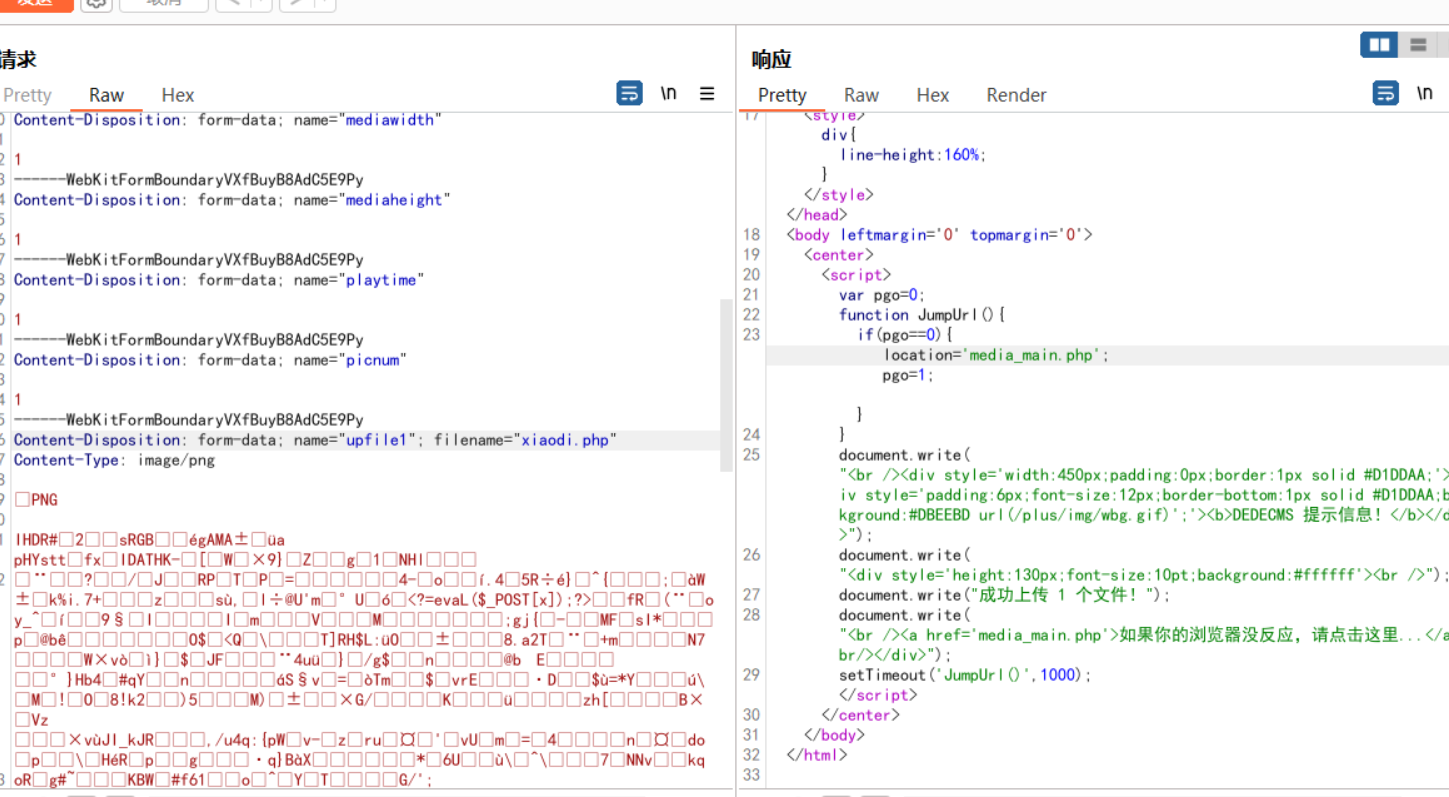Click the PNG signature line in request body
This screenshot has width=1449, height=797.
pos(36,500)
